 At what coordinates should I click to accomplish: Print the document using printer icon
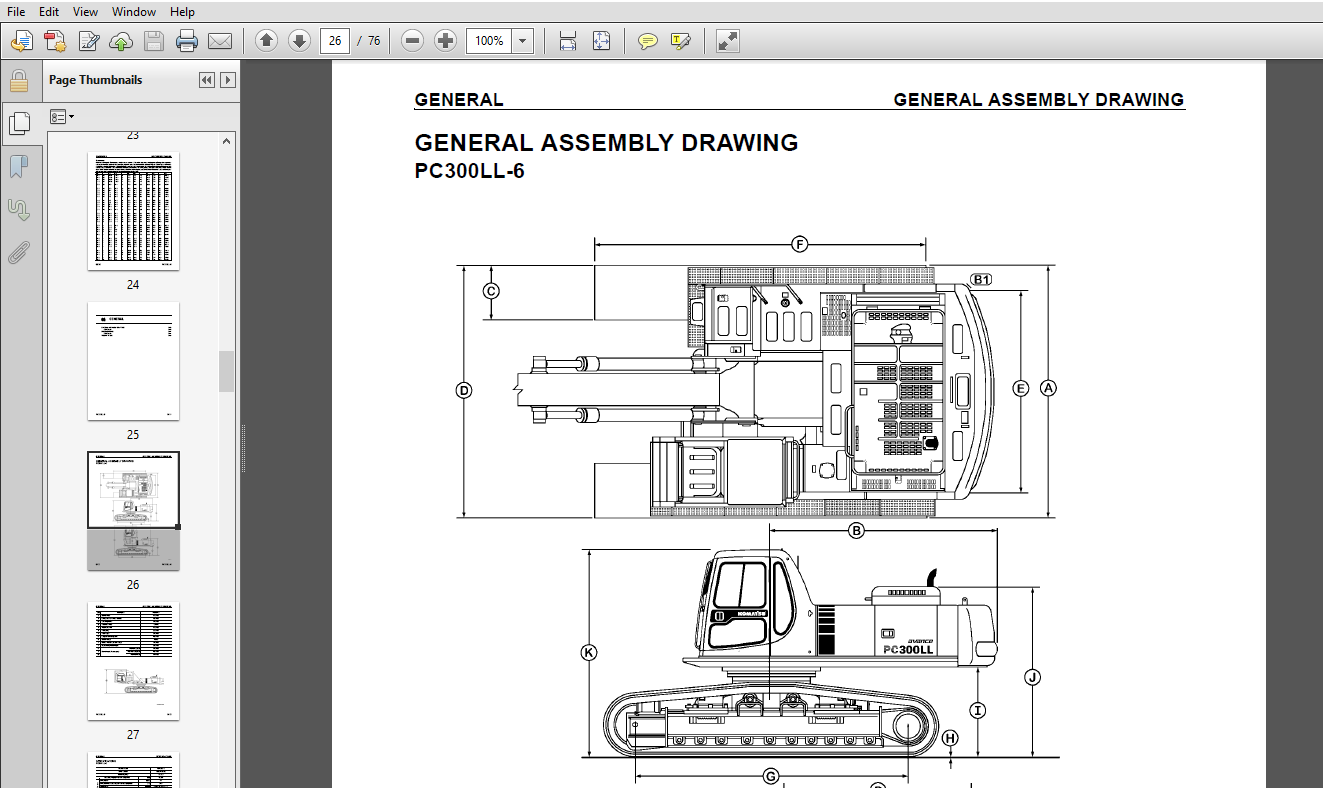tap(187, 41)
